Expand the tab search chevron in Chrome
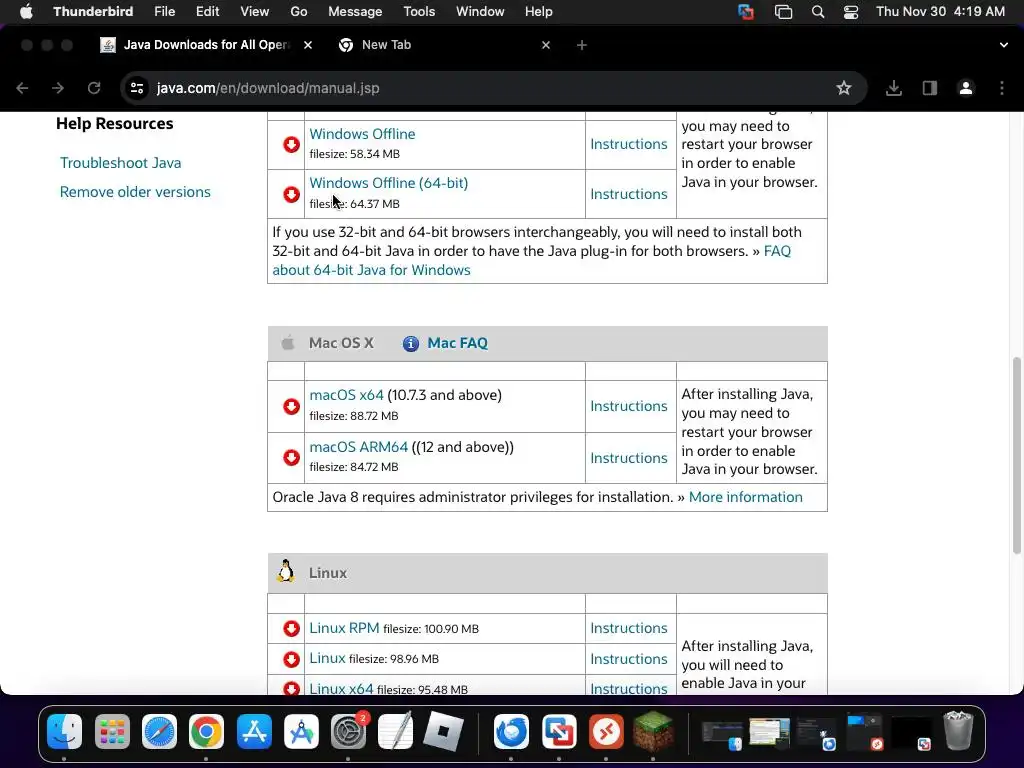1024x768 pixels. point(1004,45)
